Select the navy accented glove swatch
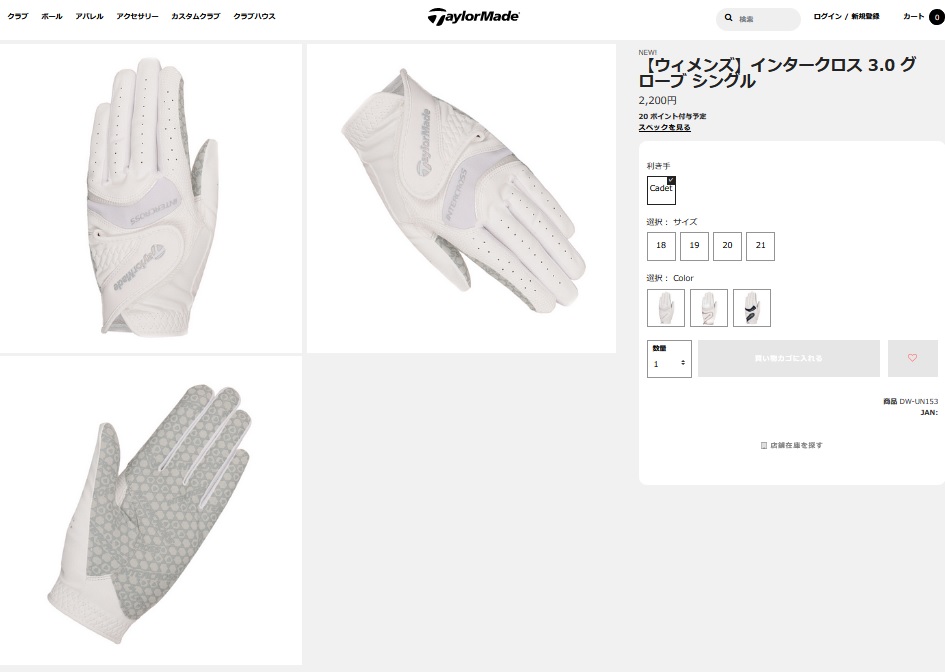 752,307
